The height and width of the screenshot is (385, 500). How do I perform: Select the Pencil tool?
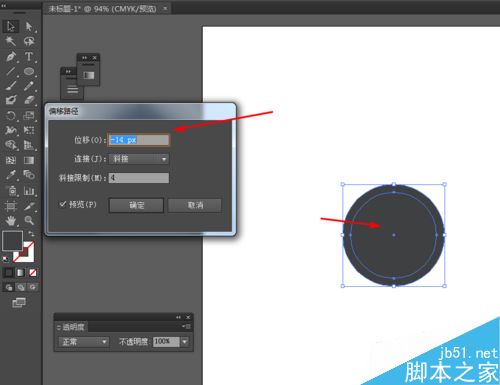click(x=29, y=85)
